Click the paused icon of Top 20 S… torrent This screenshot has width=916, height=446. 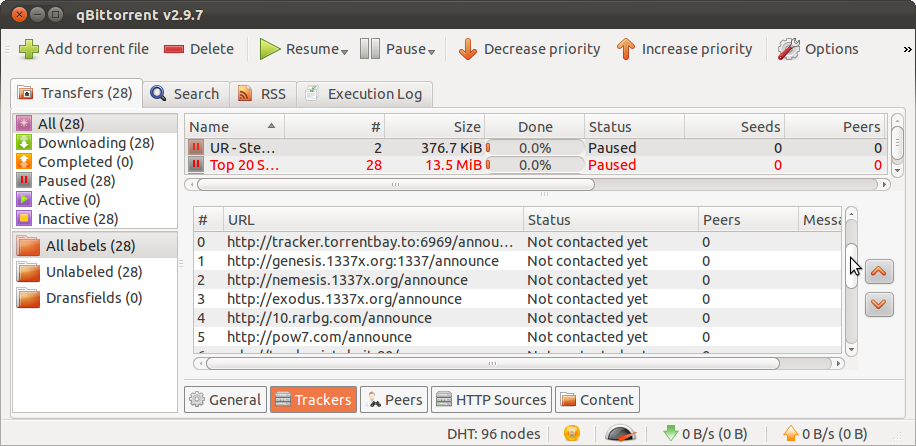[x=196, y=165]
